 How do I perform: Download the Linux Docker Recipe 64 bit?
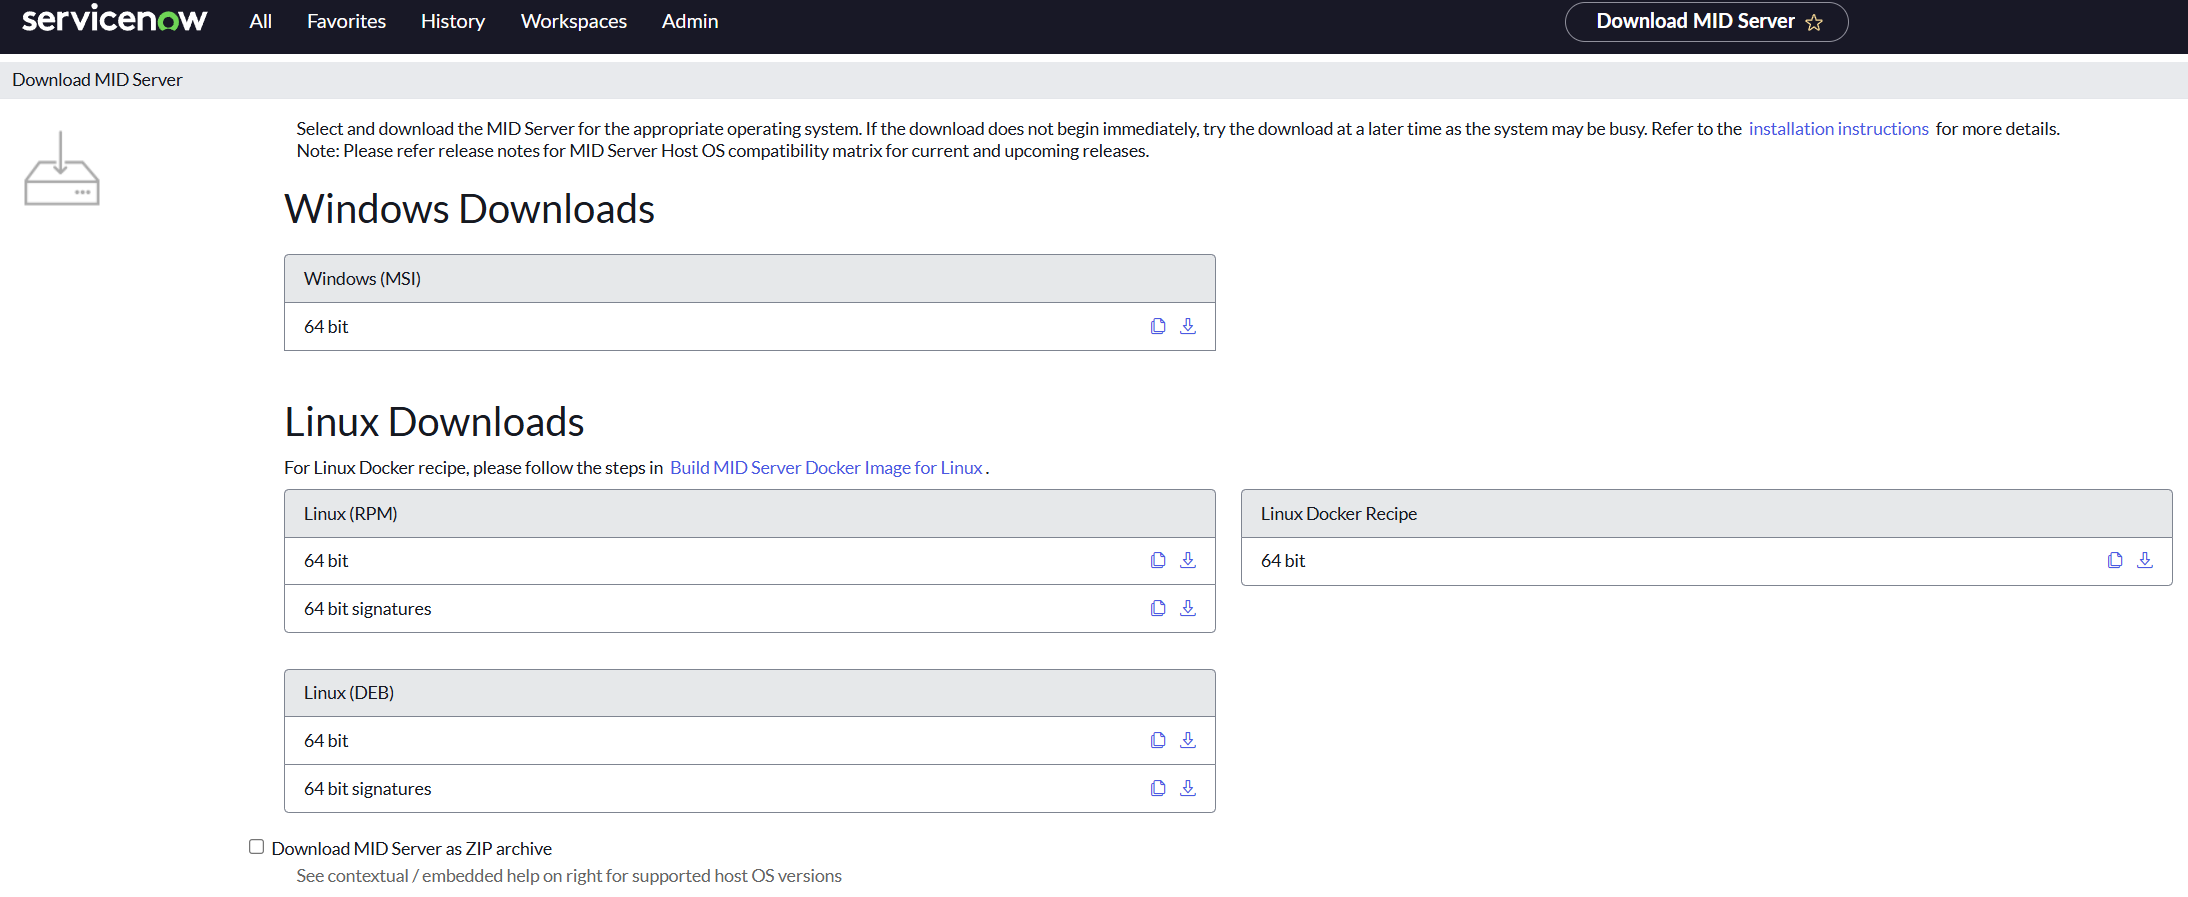click(2145, 560)
